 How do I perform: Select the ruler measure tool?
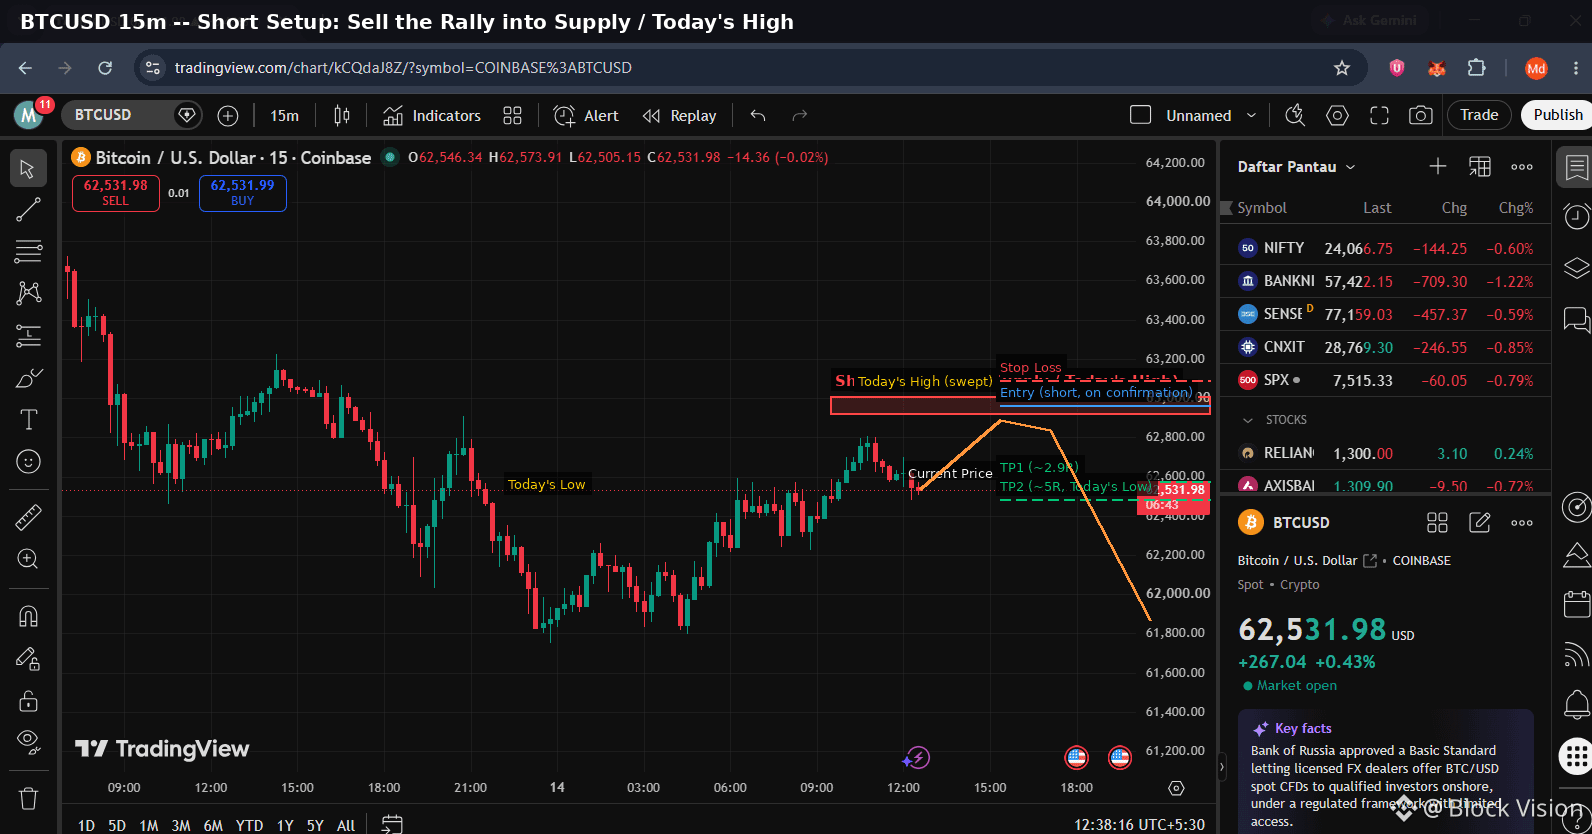pos(28,516)
